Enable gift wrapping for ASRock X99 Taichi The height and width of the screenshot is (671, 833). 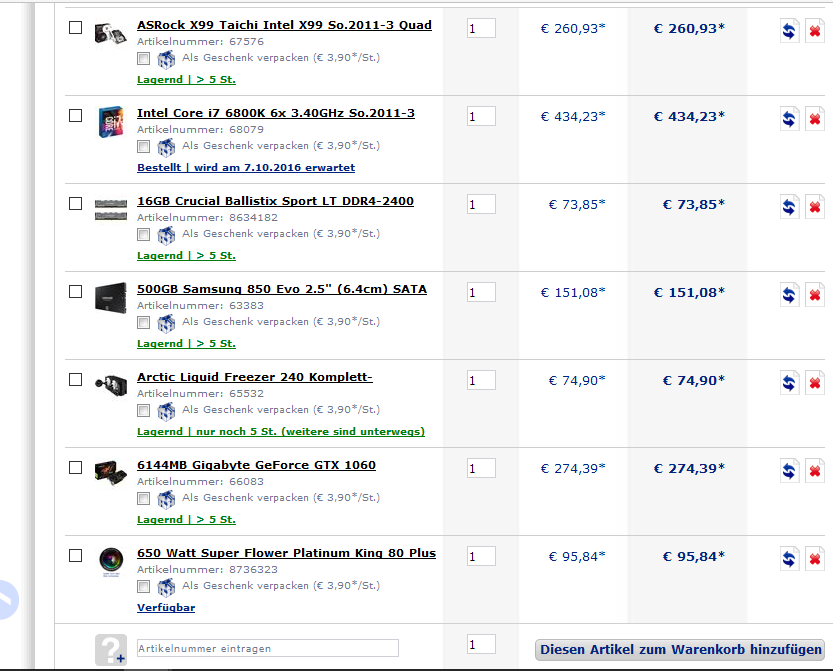[x=143, y=58]
